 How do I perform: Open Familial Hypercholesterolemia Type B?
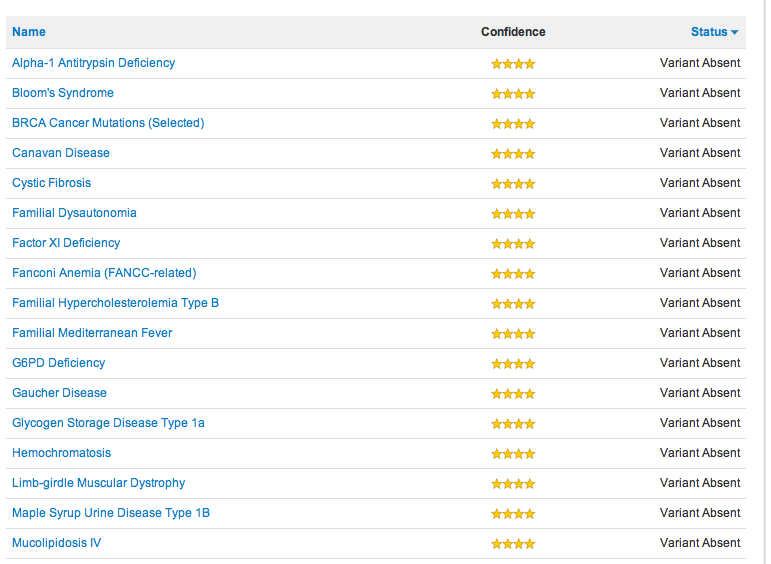115,303
